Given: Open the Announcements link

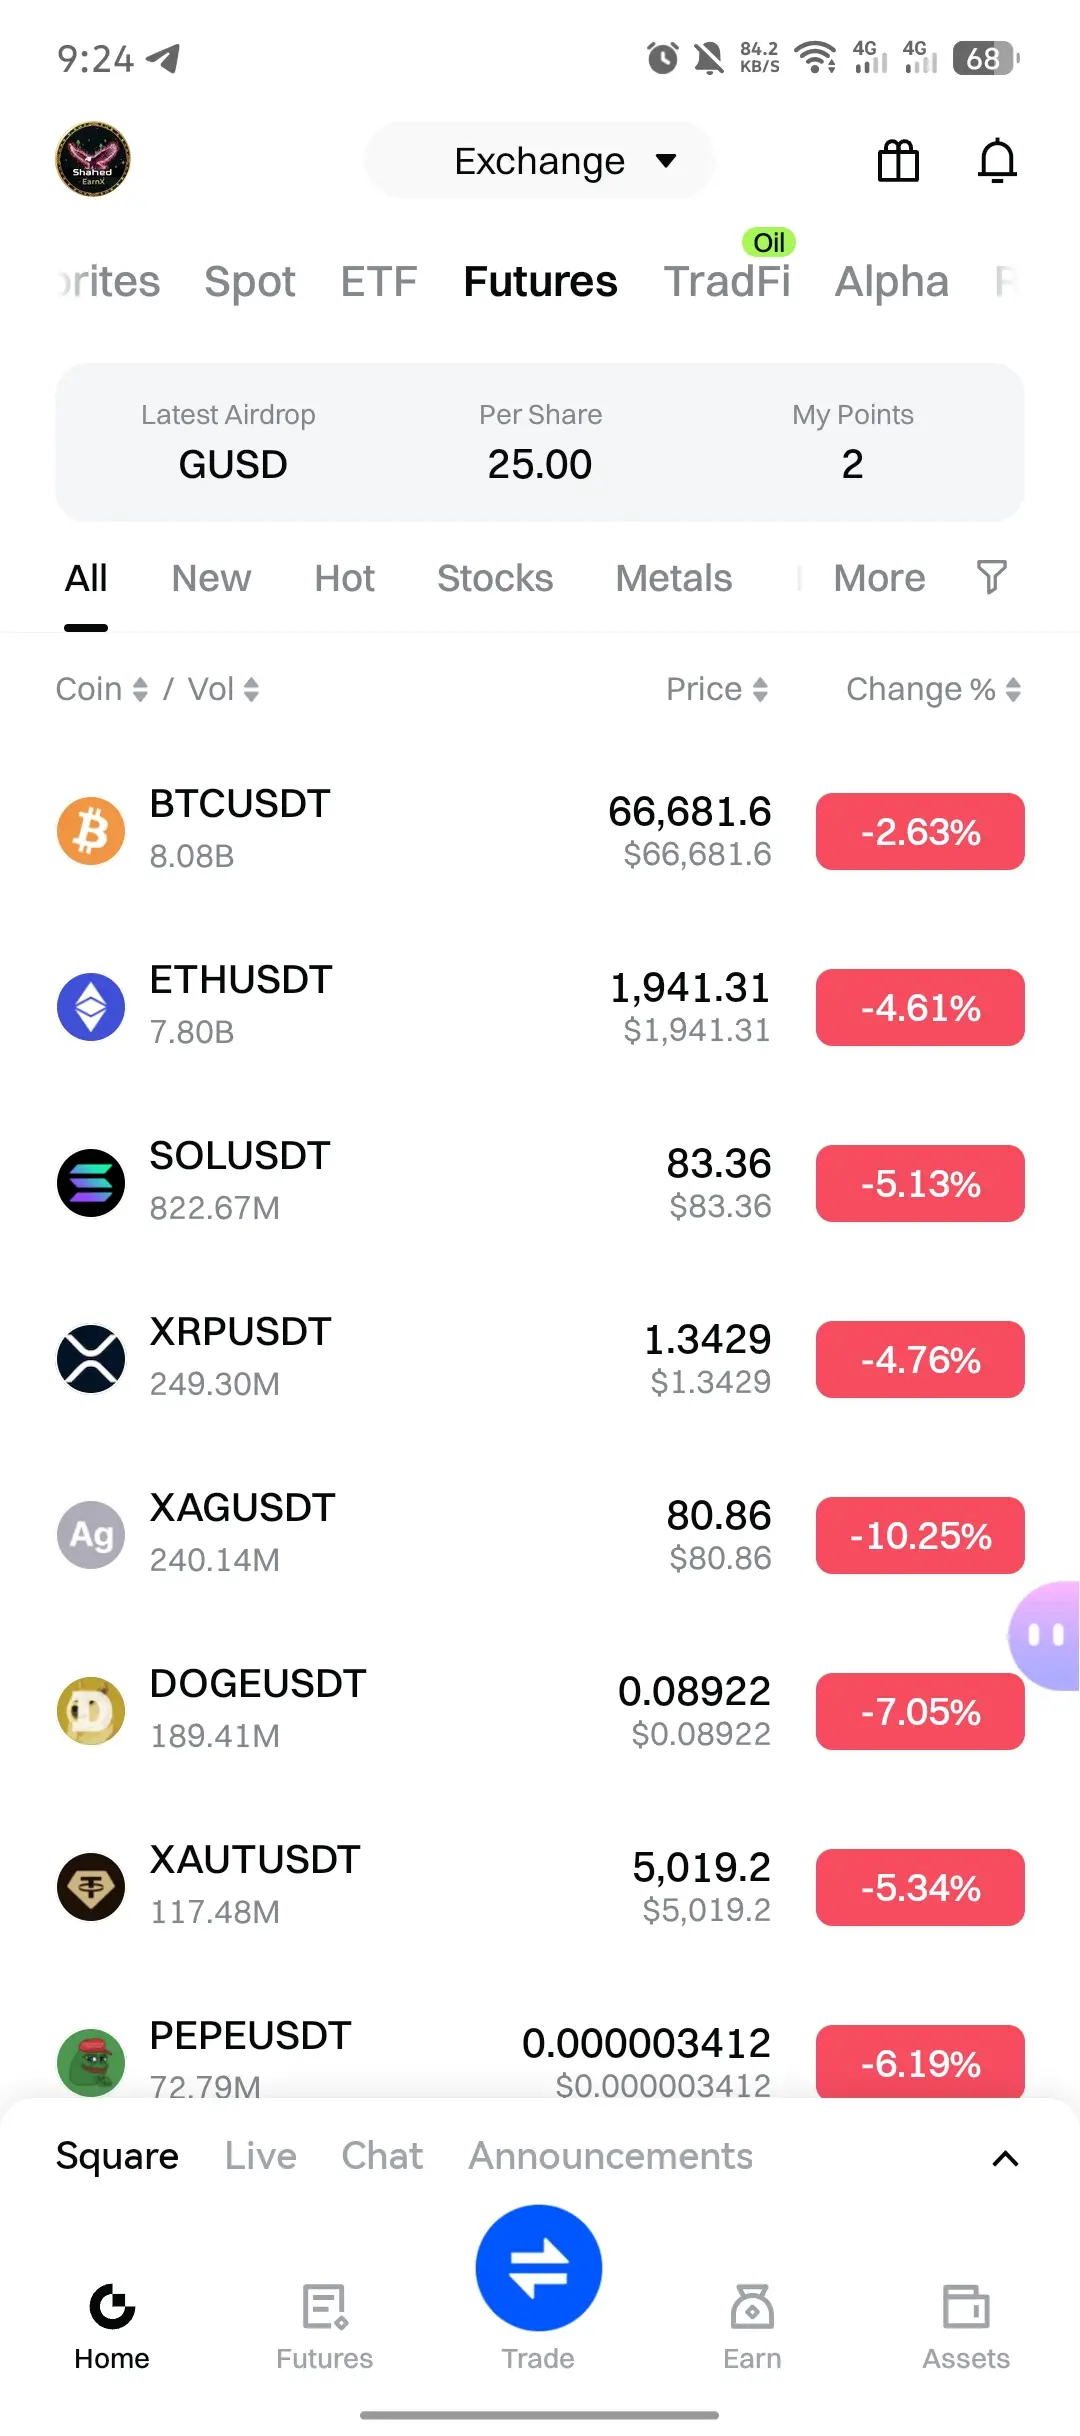Looking at the screenshot, I should [611, 2156].
